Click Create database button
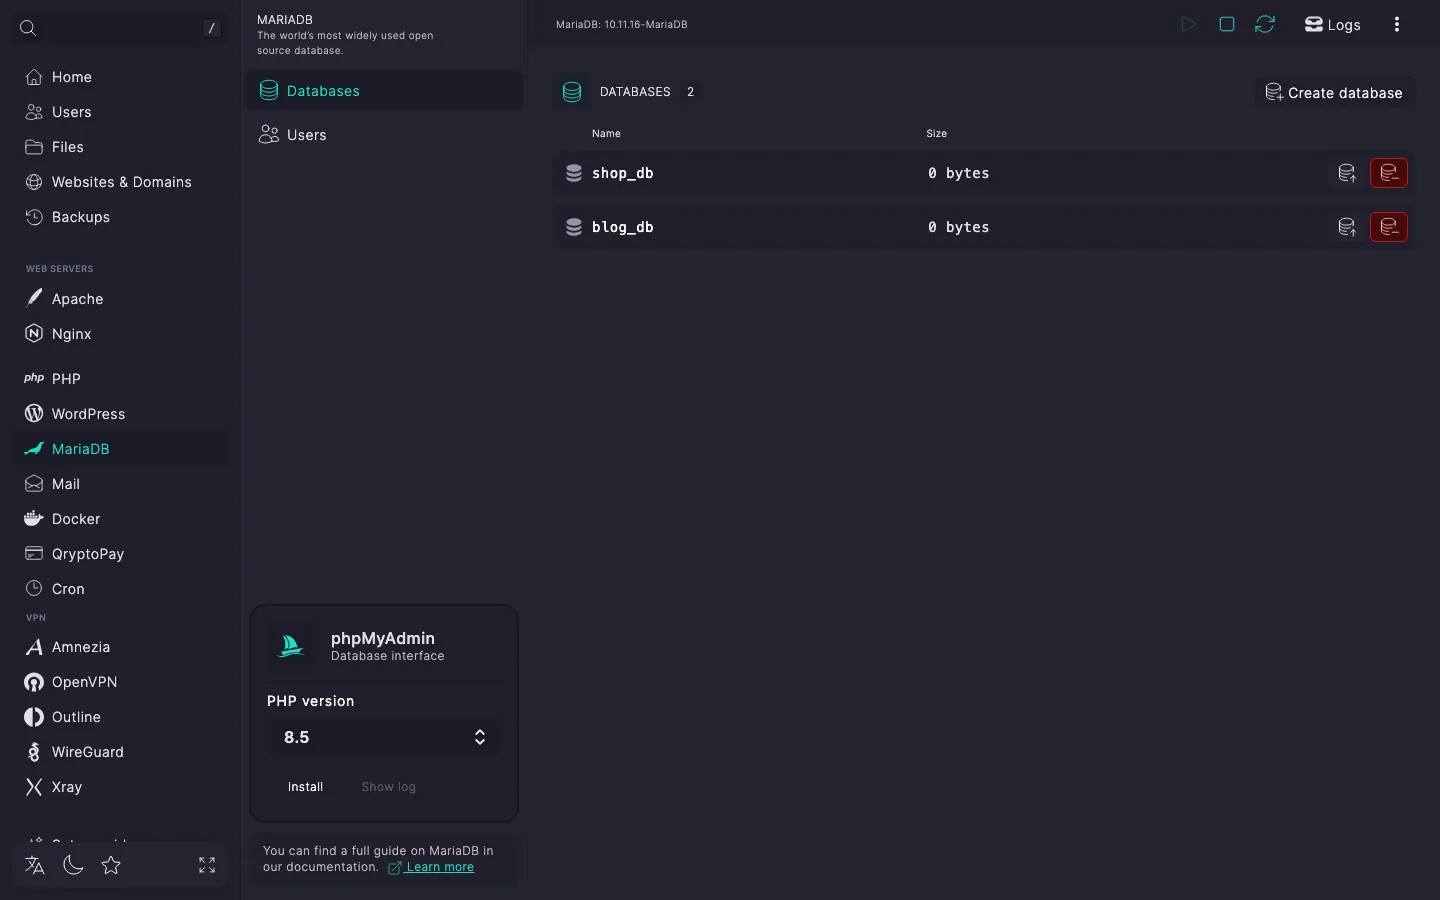 1334,93
